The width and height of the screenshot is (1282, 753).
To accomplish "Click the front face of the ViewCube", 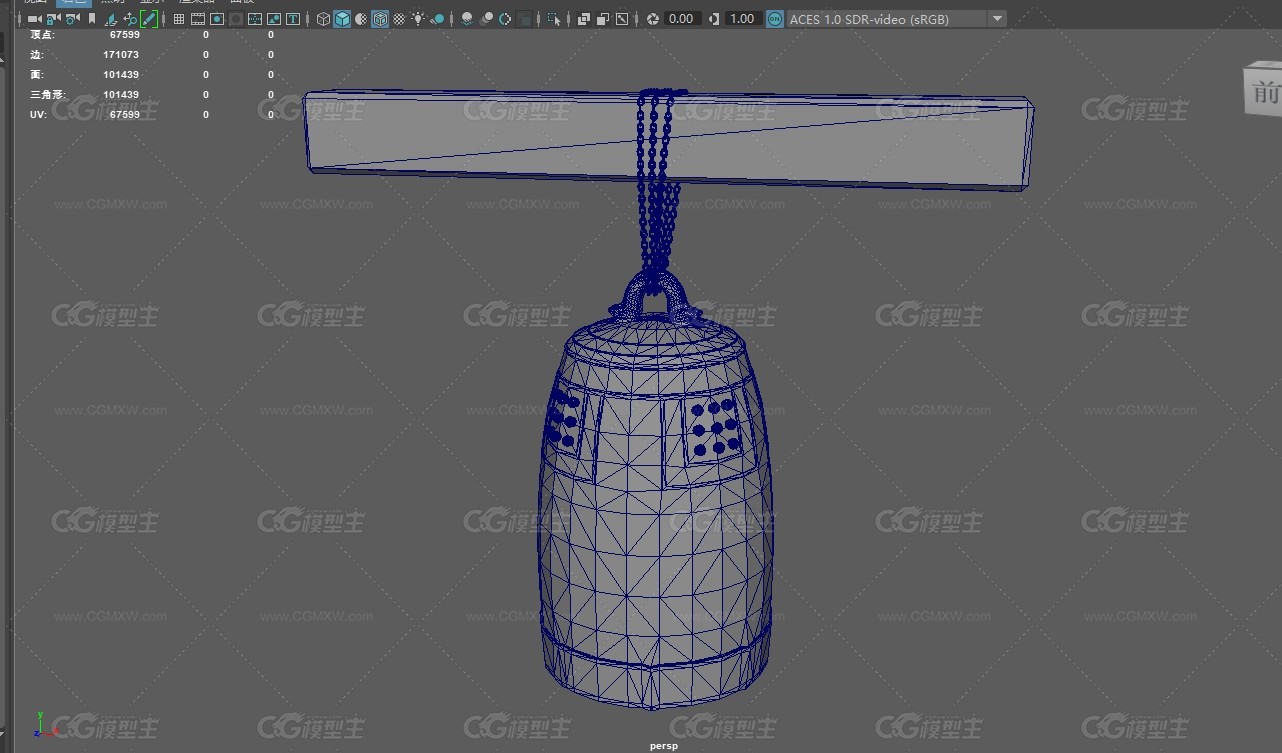I will (1264, 93).
